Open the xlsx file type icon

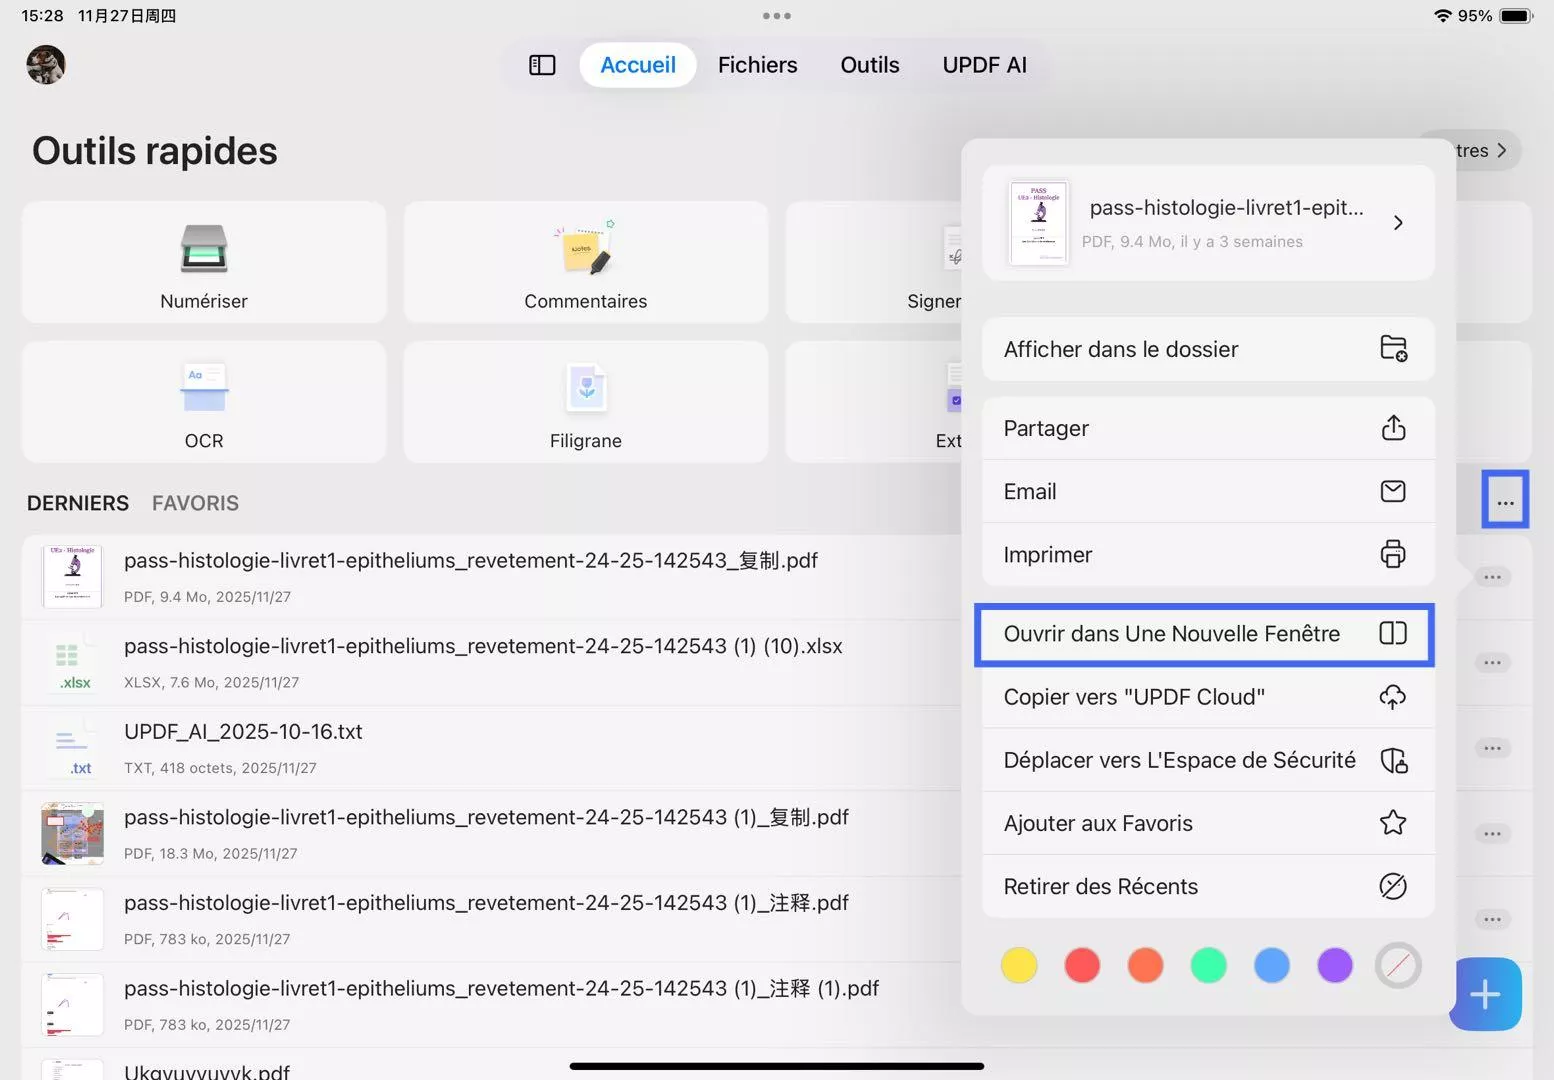point(72,662)
